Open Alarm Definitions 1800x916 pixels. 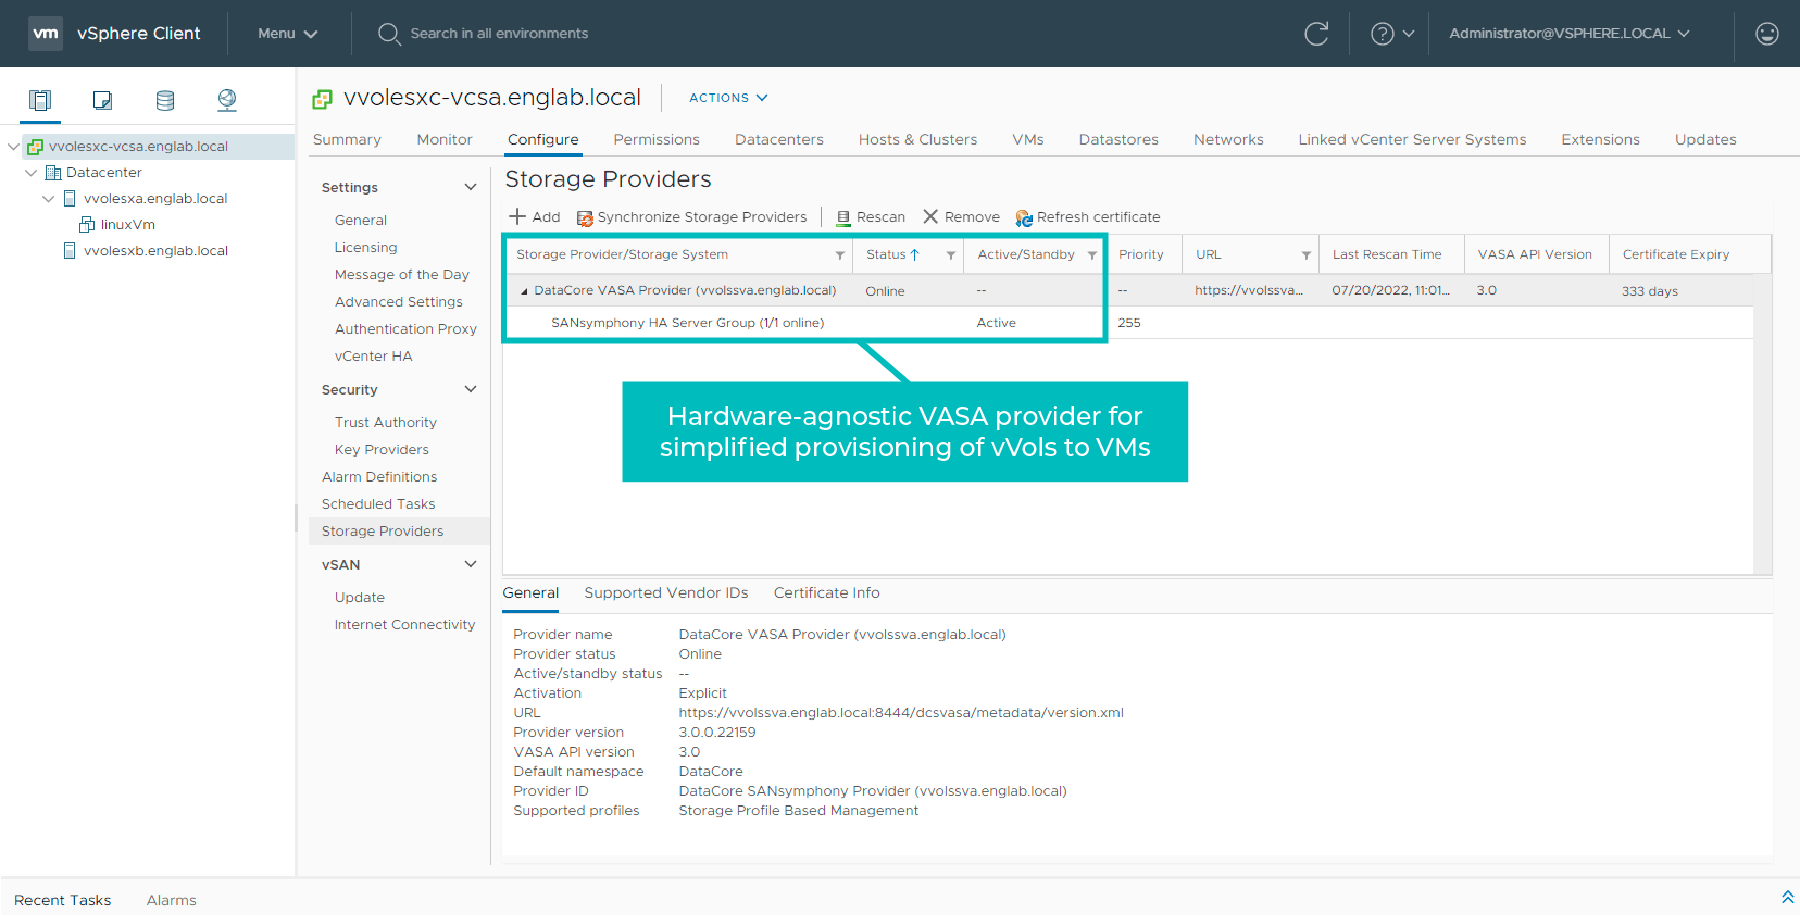pos(379,477)
